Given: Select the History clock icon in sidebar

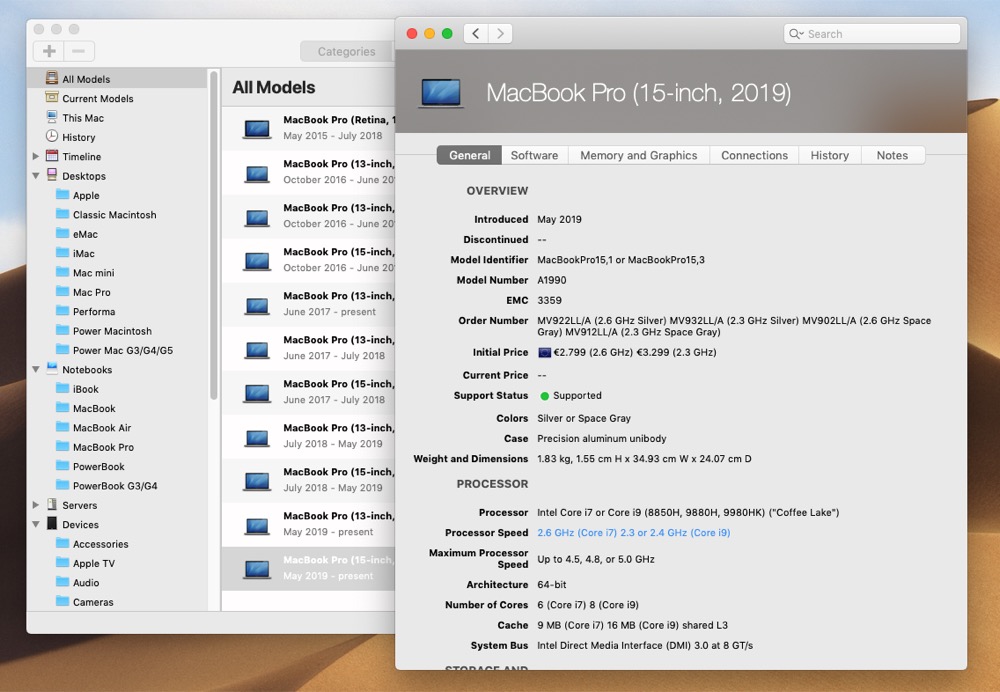Looking at the screenshot, I should click(52, 136).
